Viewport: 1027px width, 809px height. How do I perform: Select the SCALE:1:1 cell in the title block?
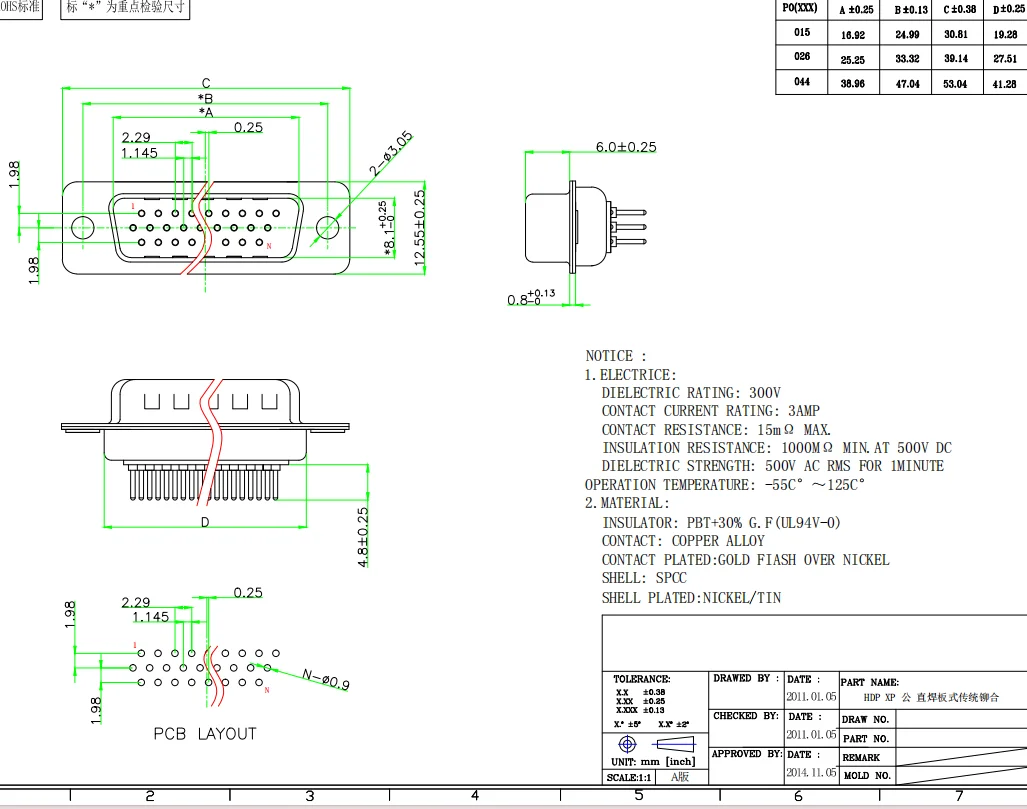click(629, 777)
